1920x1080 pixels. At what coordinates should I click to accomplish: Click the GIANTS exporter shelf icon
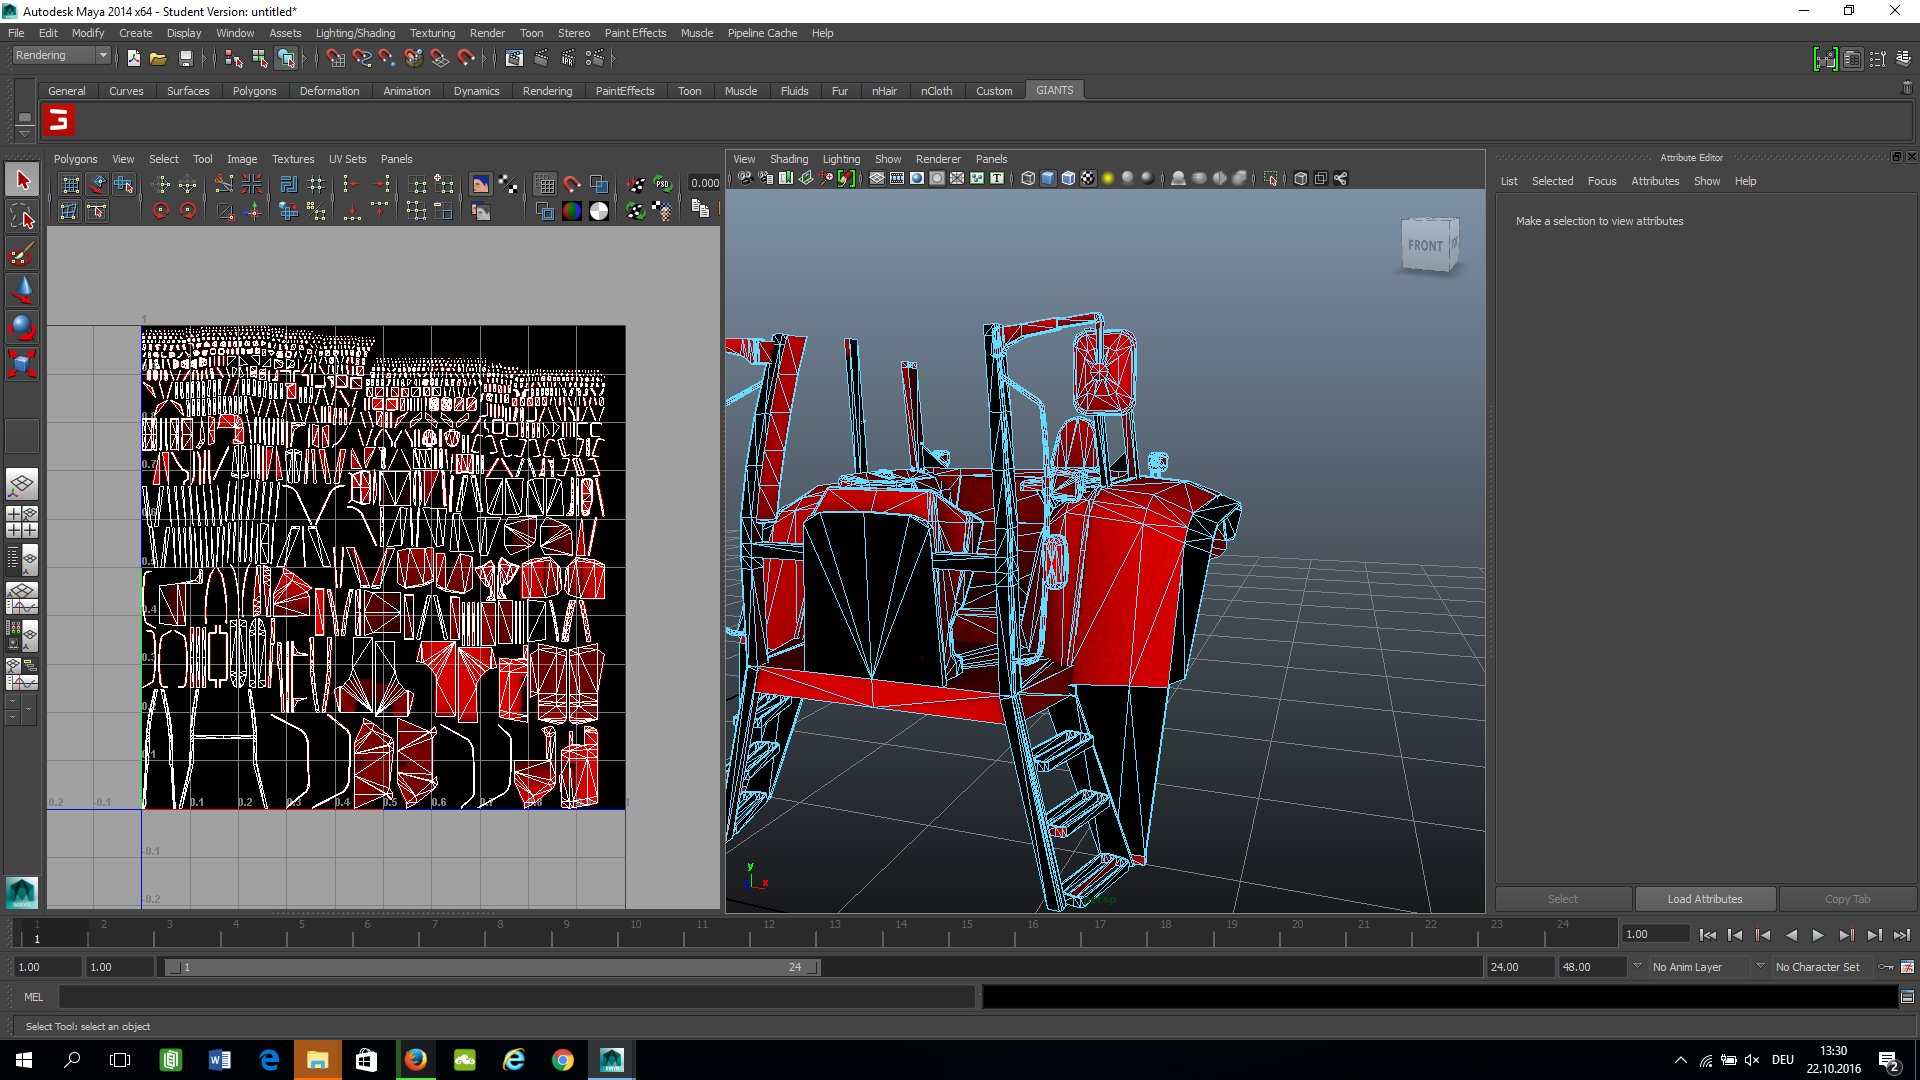(59, 121)
